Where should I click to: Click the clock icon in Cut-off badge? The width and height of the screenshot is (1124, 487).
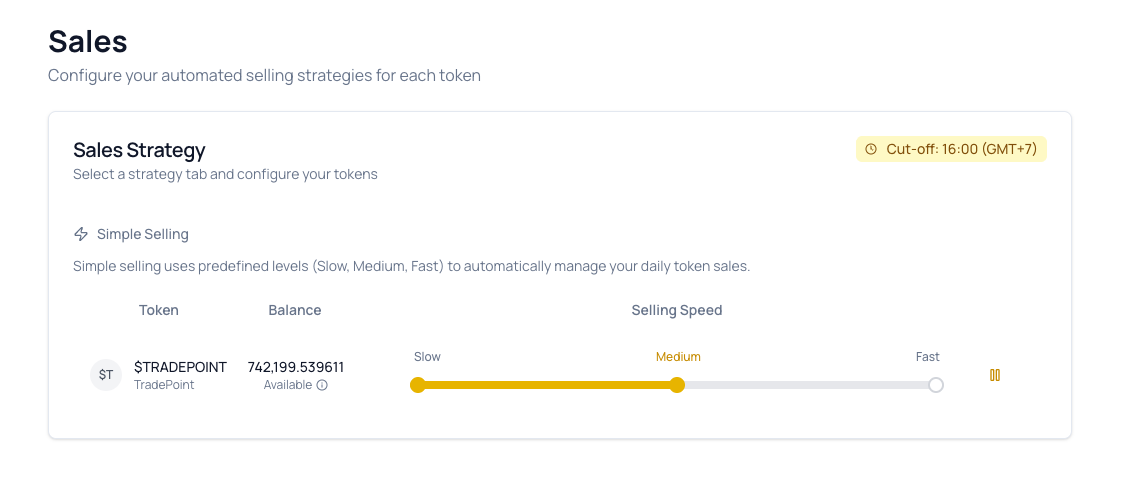point(871,149)
